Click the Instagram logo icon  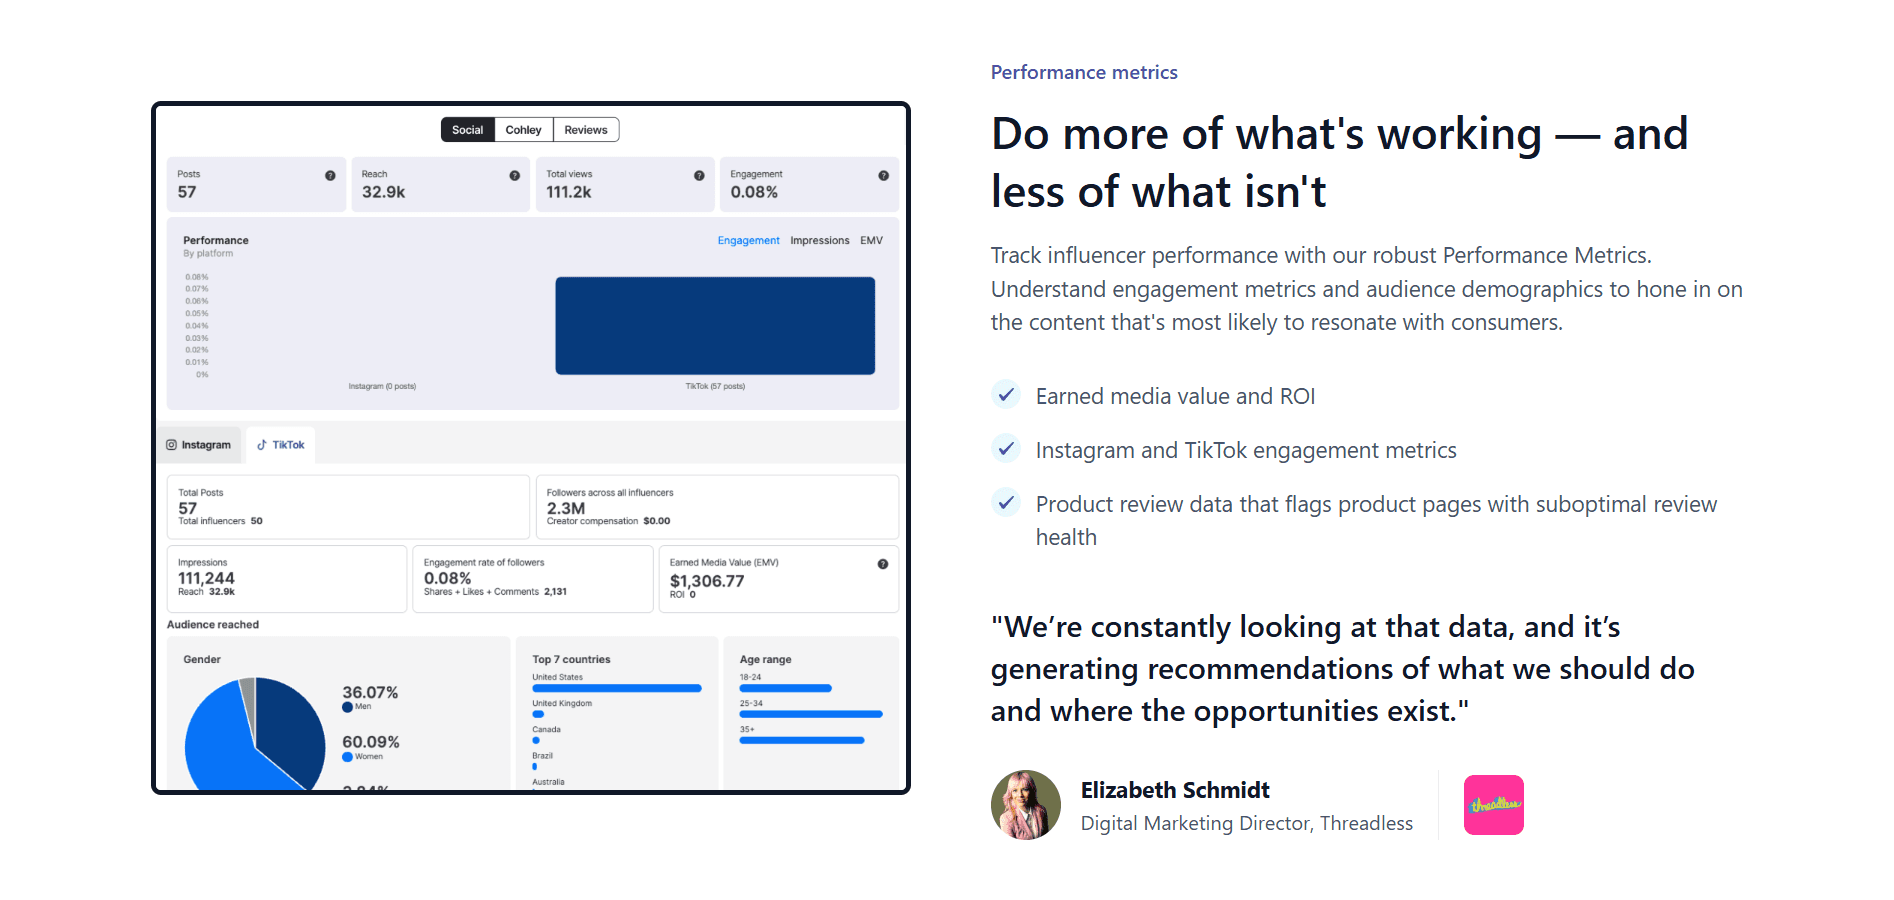tap(171, 445)
